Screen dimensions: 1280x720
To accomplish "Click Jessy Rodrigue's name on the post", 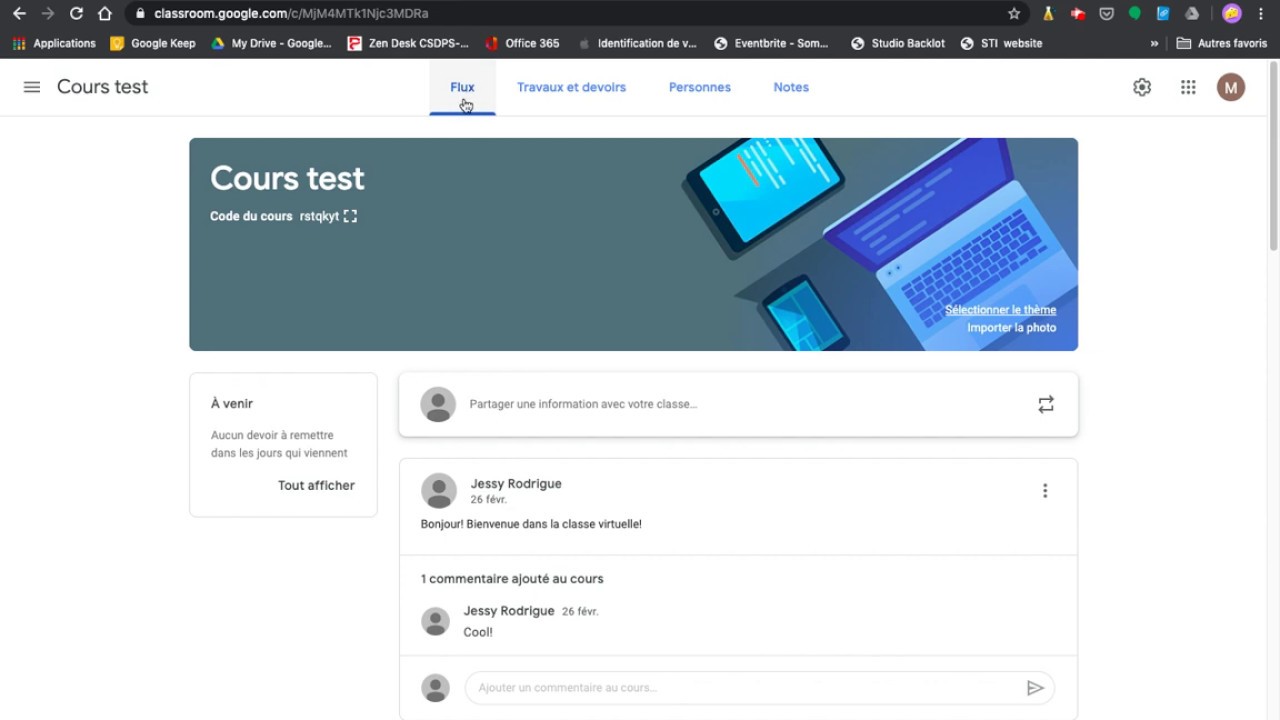I will [516, 484].
